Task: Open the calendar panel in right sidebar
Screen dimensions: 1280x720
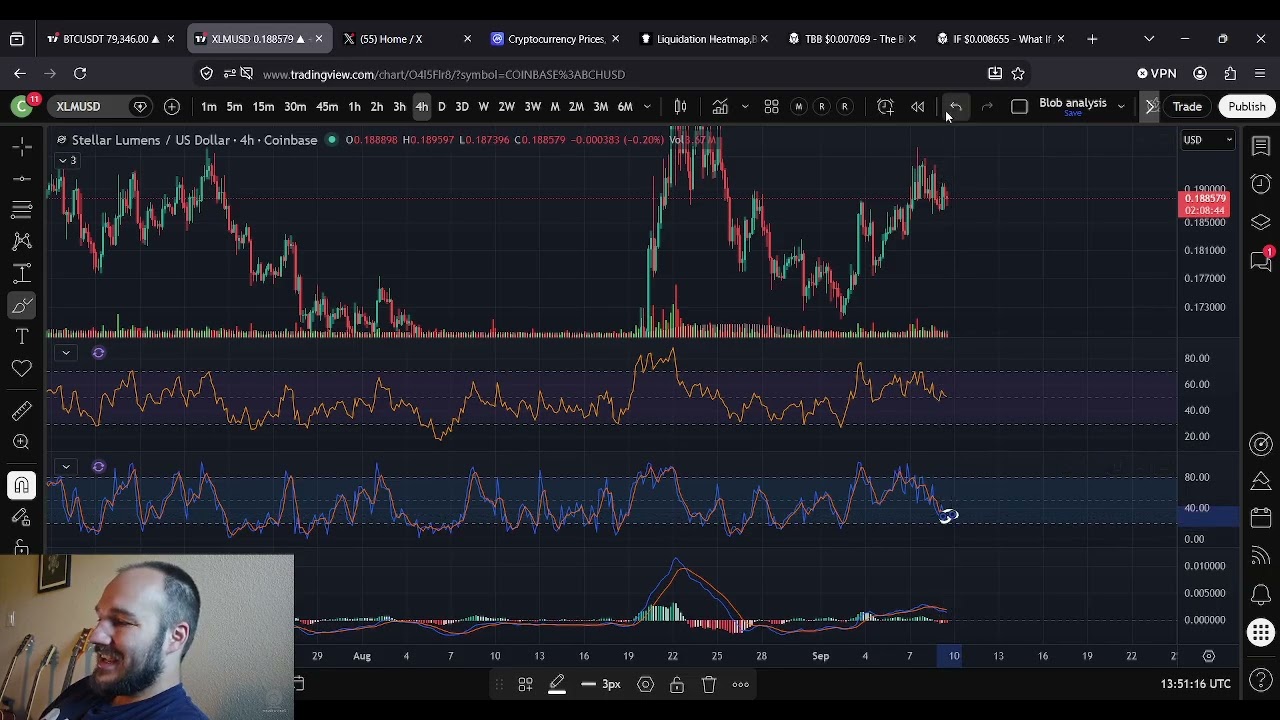Action: [x=1260, y=518]
